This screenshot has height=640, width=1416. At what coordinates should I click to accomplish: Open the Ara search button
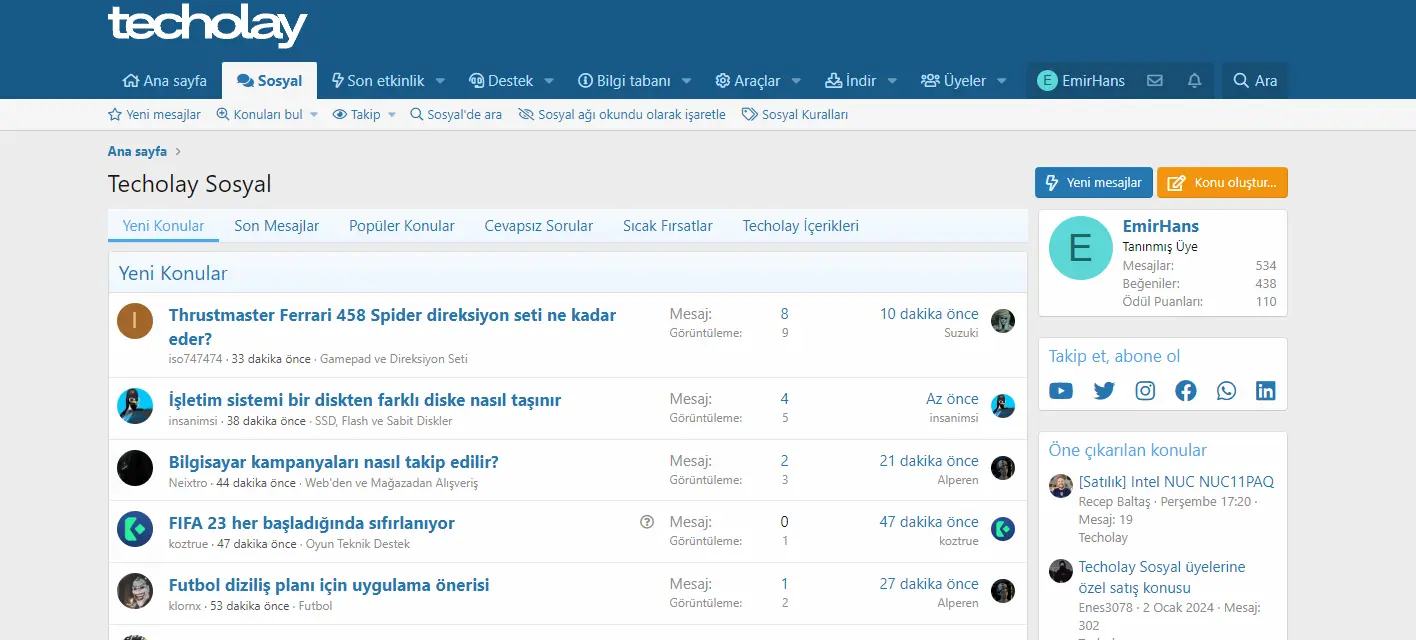point(1255,81)
